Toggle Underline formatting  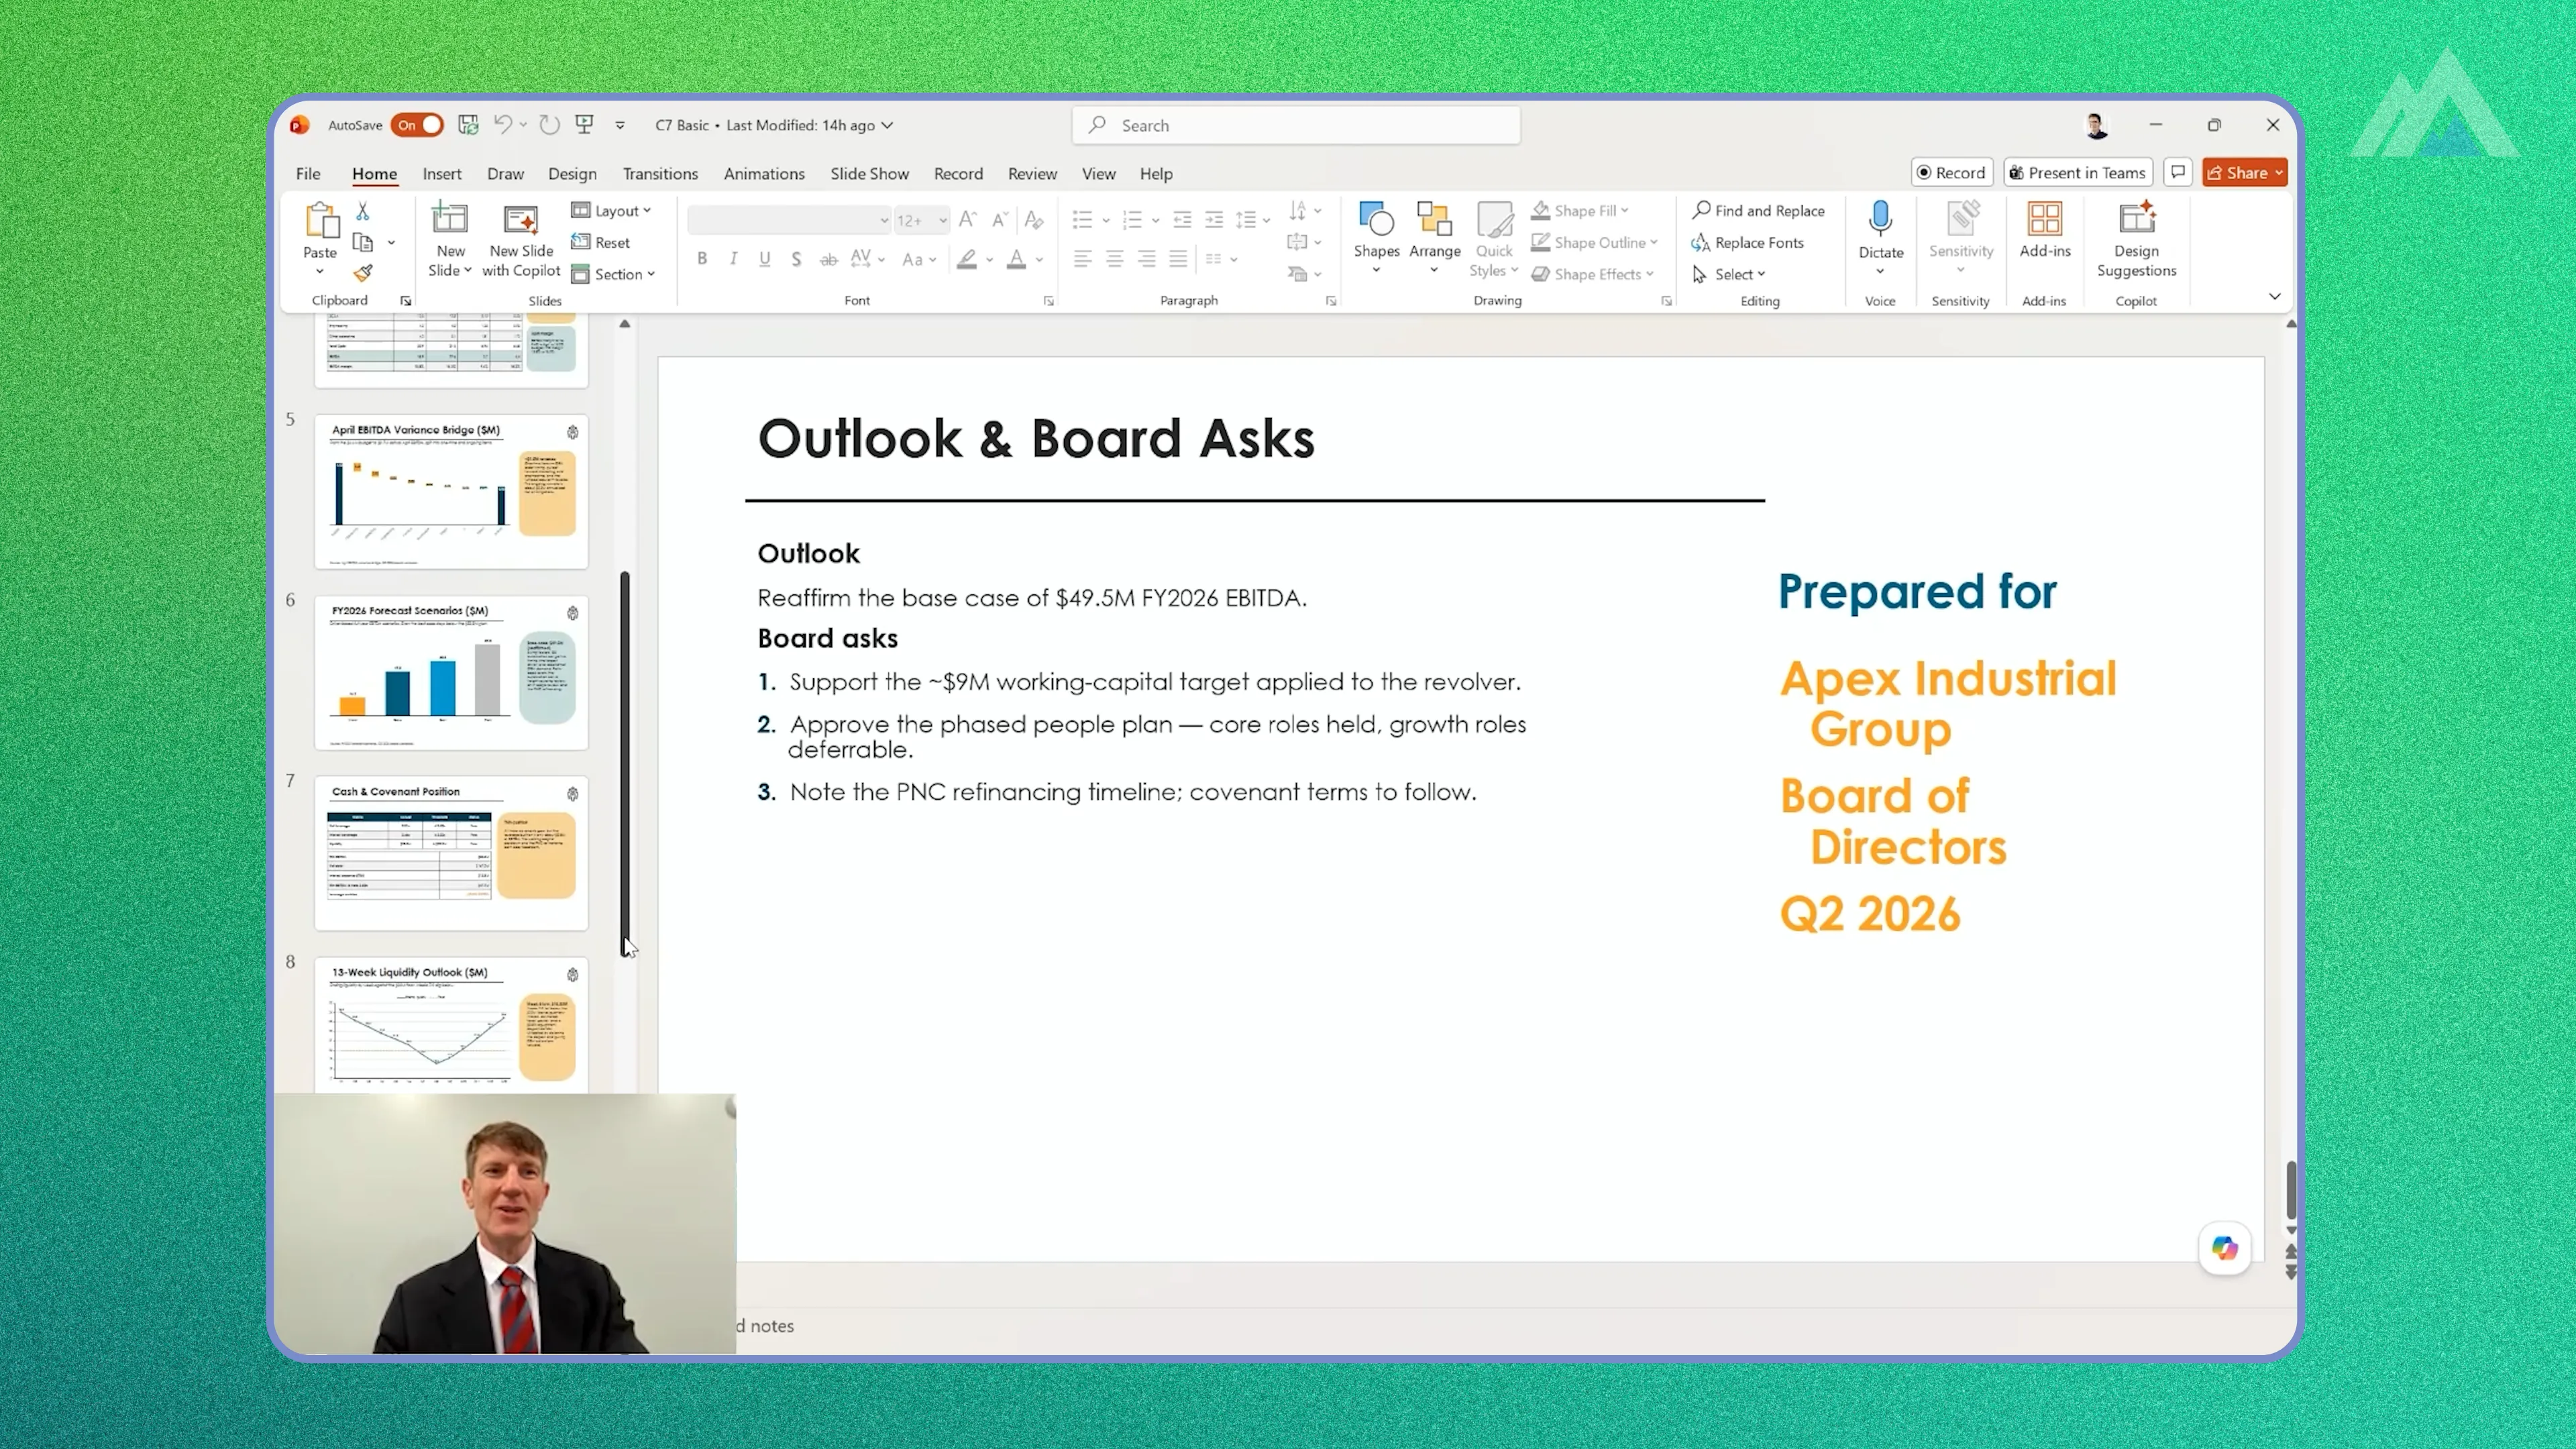click(x=765, y=259)
